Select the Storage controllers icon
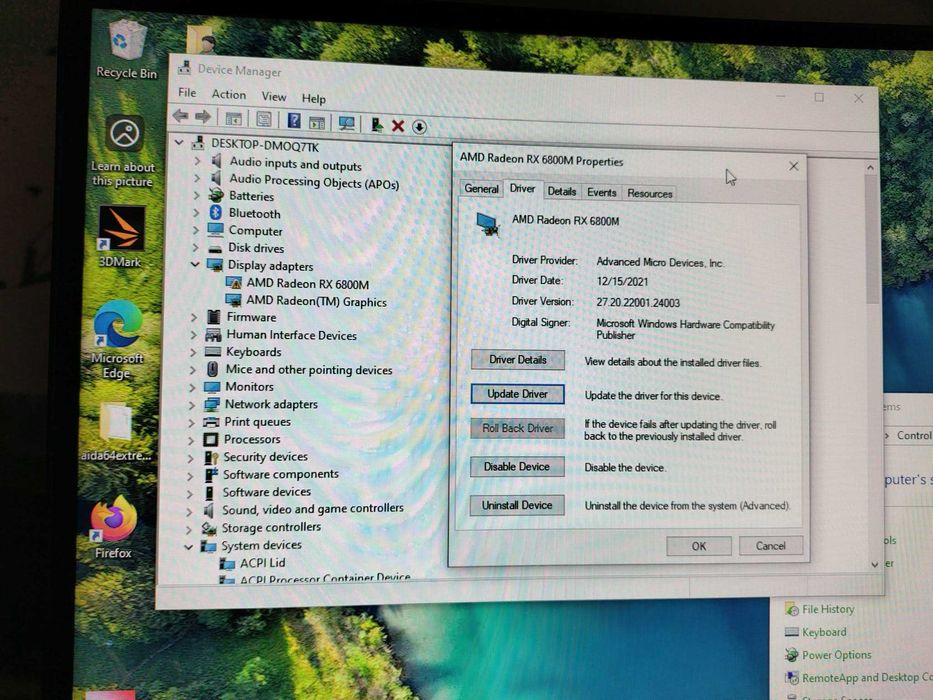 (x=208, y=528)
